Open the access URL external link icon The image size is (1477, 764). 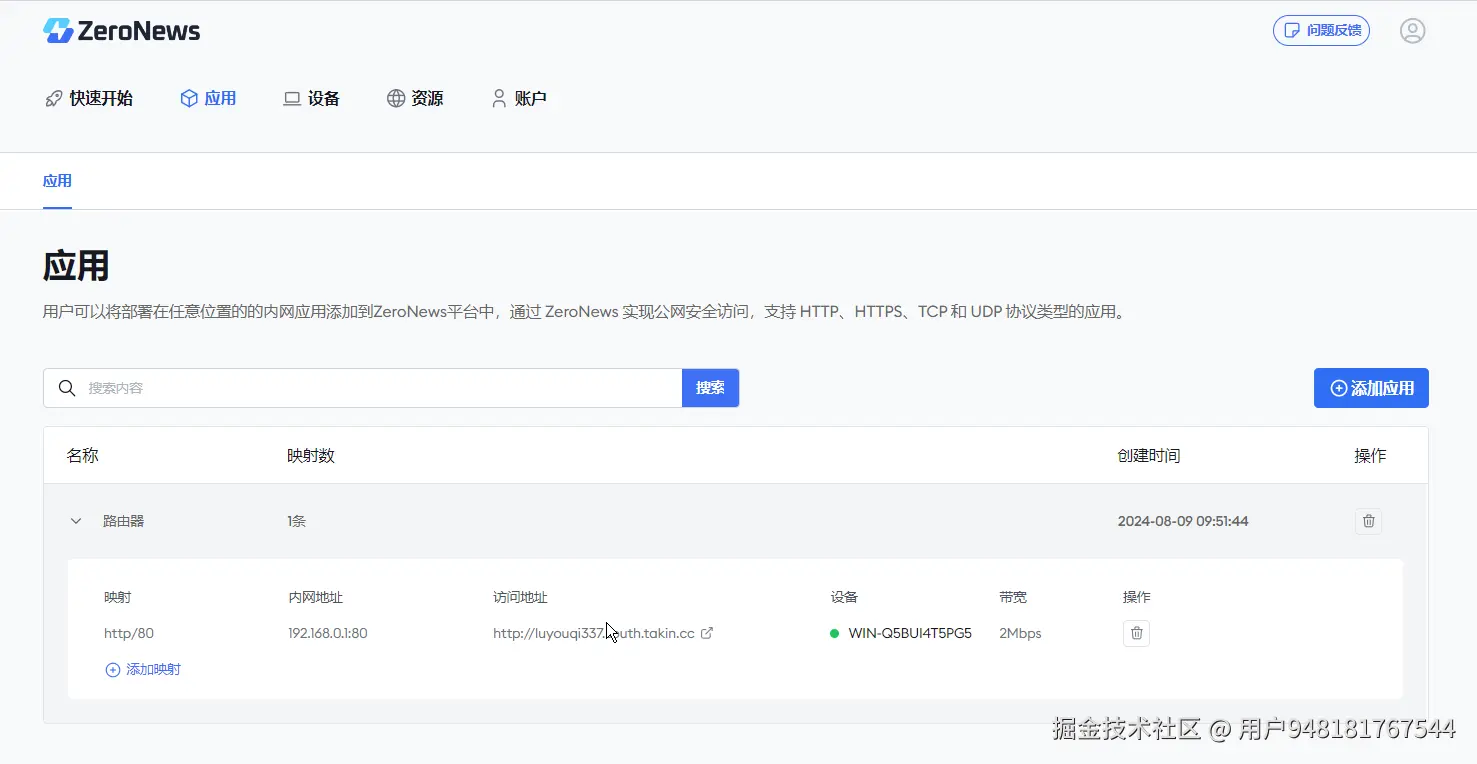pos(708,632)
